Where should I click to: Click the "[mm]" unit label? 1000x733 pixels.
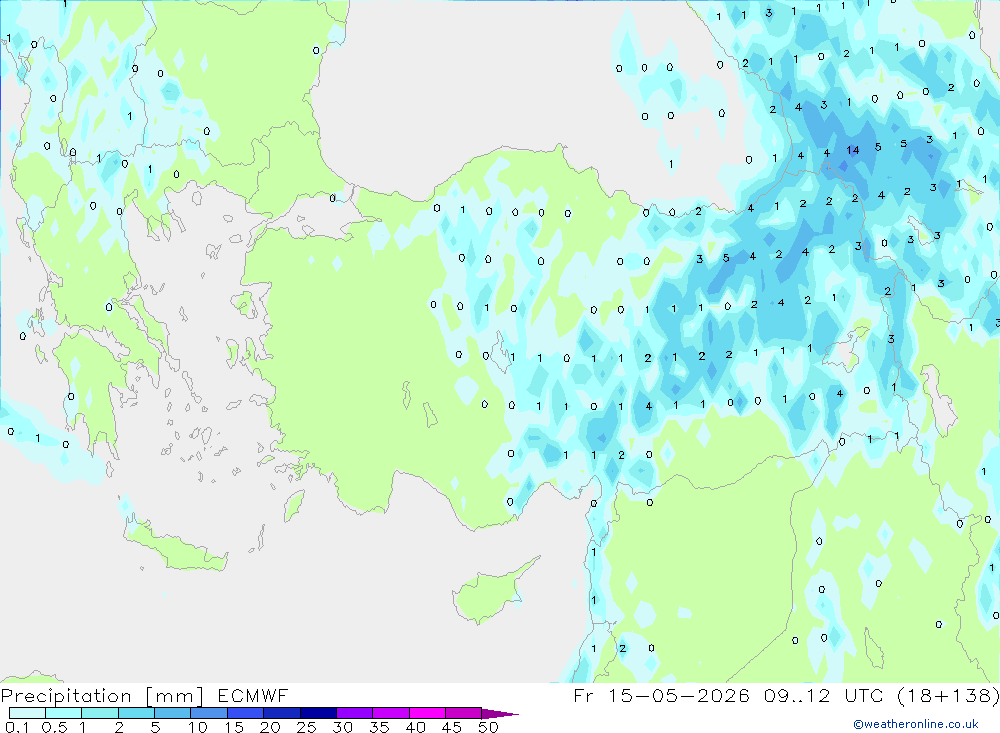click(x=174, y=696)
